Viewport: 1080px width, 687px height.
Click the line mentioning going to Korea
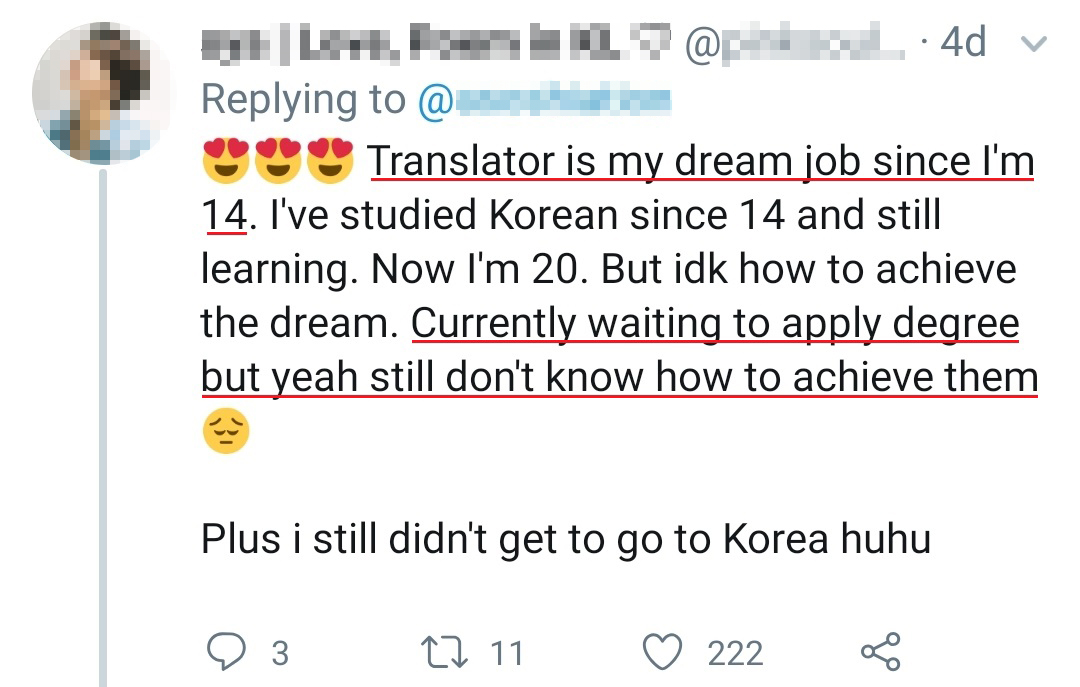565,539
